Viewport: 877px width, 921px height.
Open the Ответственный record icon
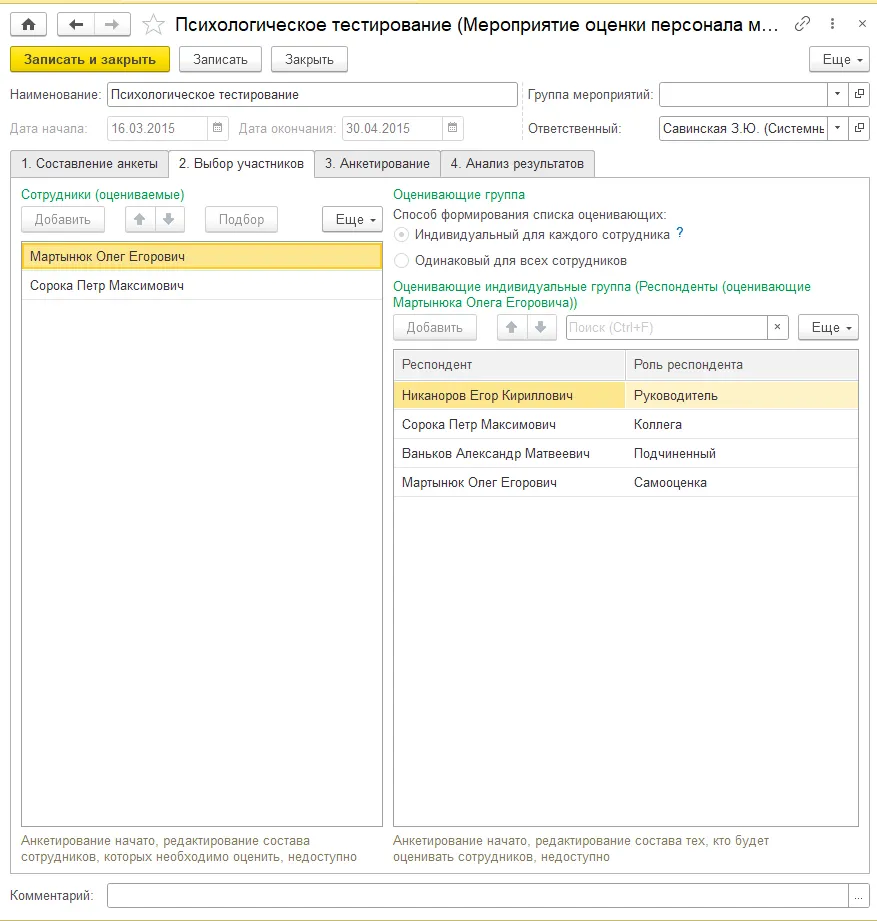(x=859, y=128)
